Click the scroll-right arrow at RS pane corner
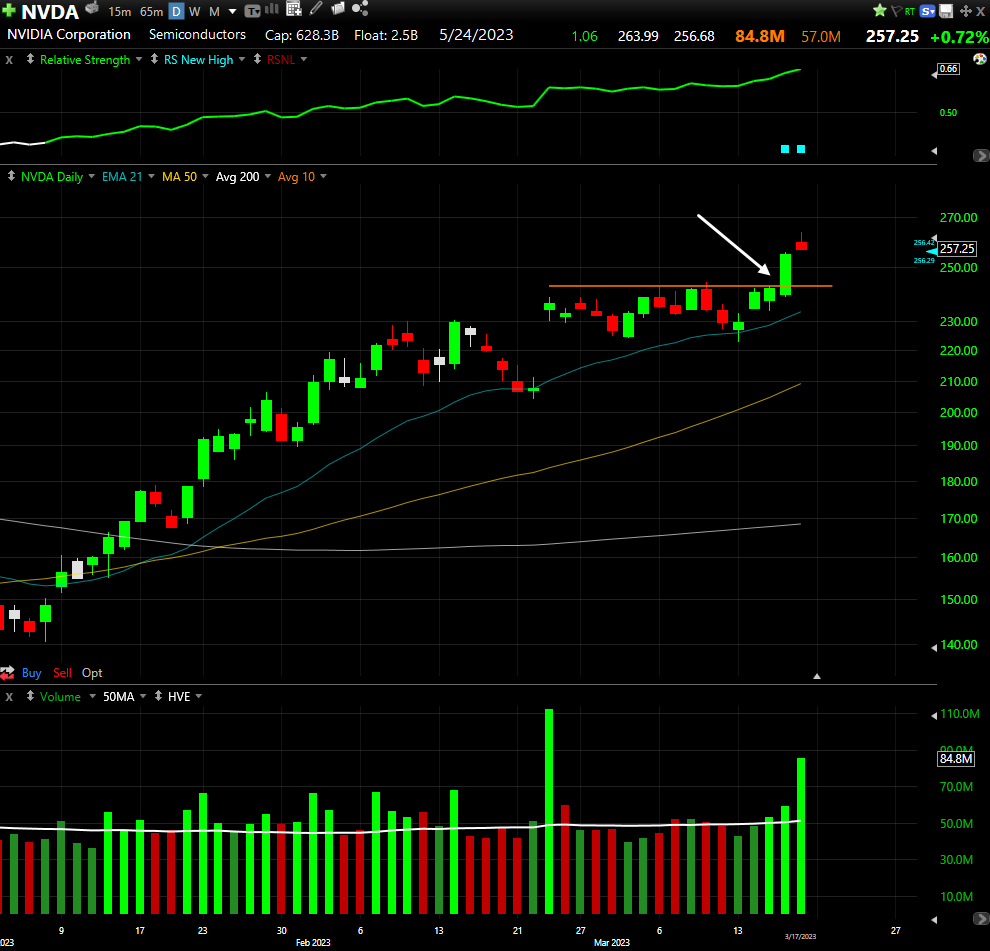The image size is (990, 951). click(x=981, y=155)
